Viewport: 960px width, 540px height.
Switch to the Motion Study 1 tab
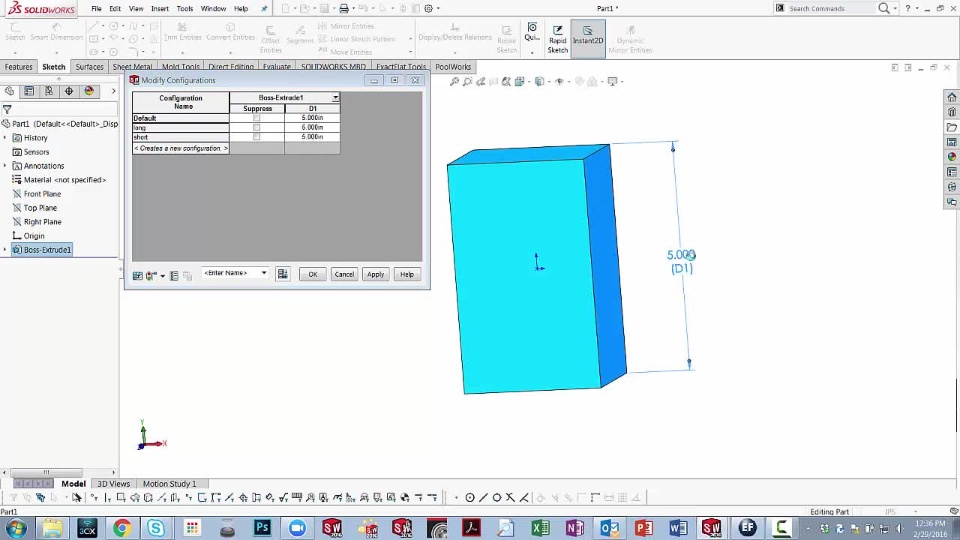pos(170,484)
